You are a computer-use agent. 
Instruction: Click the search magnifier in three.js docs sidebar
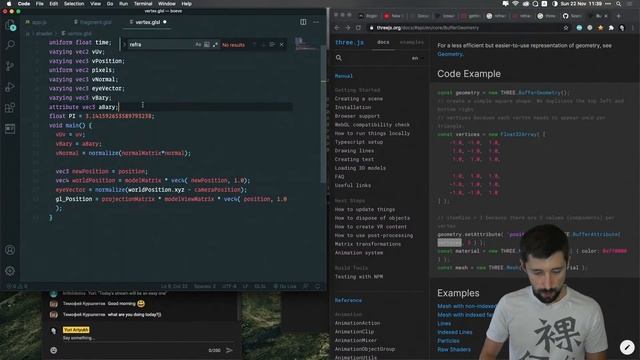pos(339,58)
